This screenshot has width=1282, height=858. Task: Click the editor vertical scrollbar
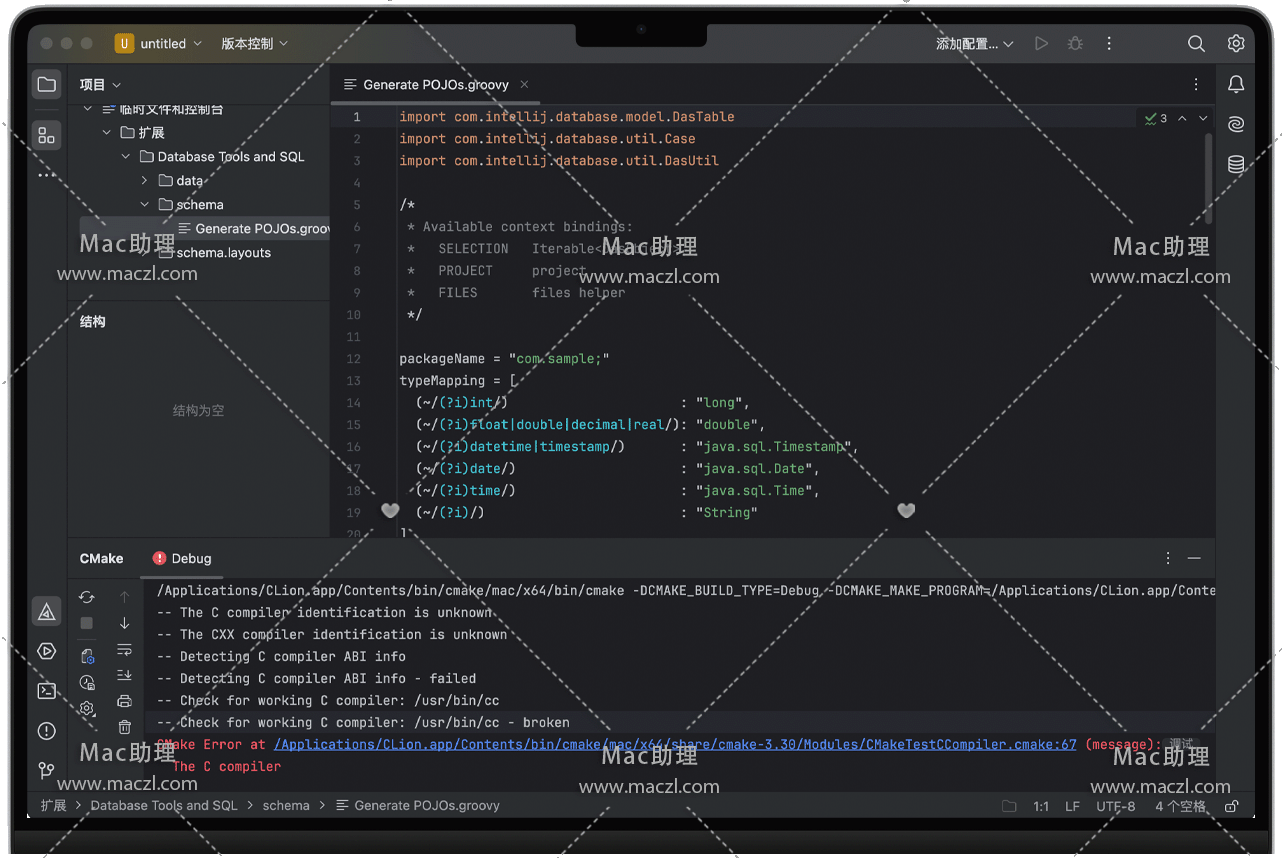[1208, 180]
